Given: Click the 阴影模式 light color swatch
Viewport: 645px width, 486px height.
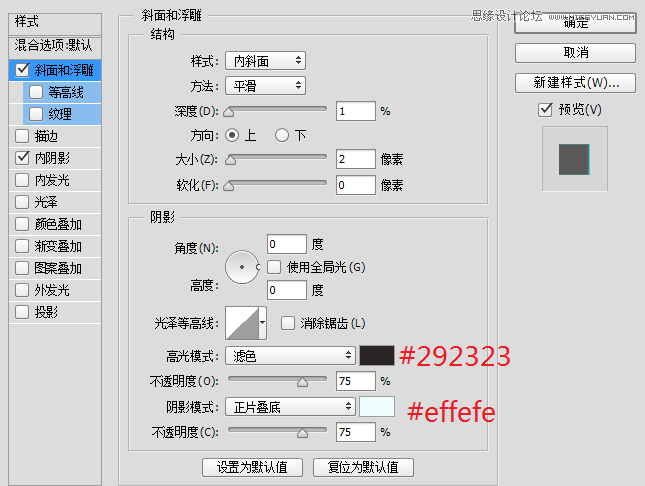Looking at the screenshot, I should (x=377, y=407).
